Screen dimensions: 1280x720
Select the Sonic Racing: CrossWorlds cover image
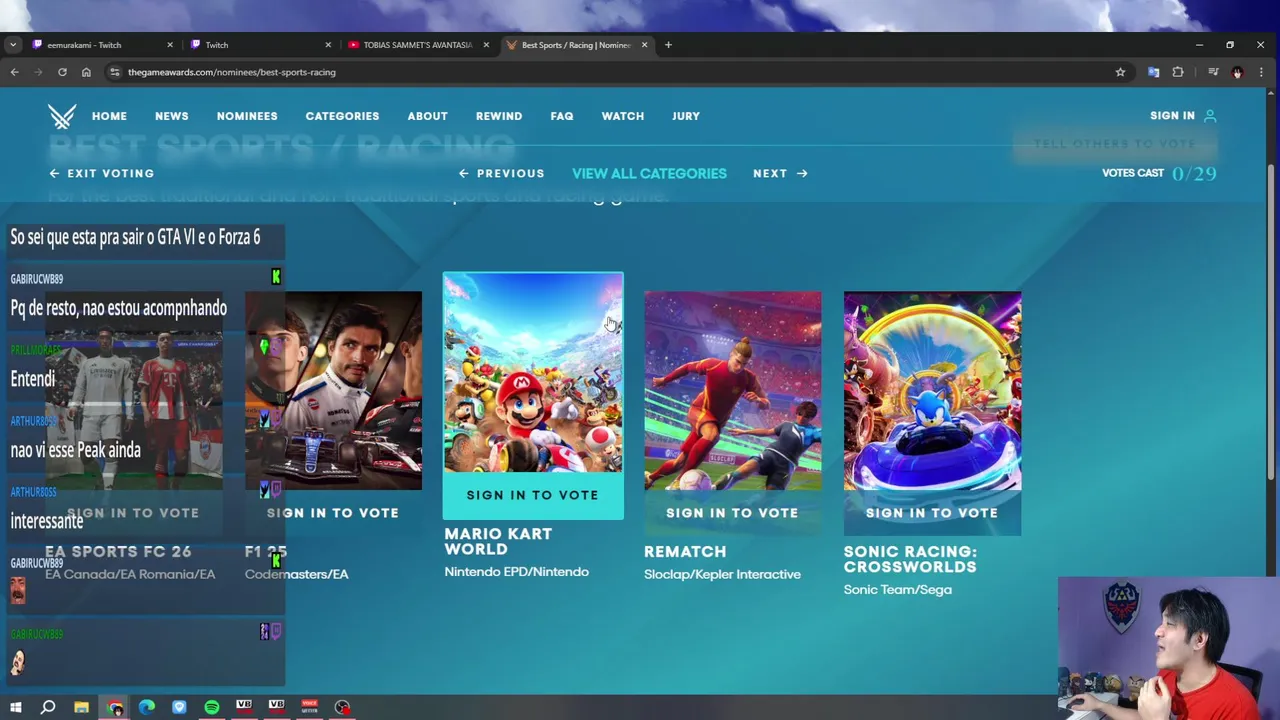point(932,391)
